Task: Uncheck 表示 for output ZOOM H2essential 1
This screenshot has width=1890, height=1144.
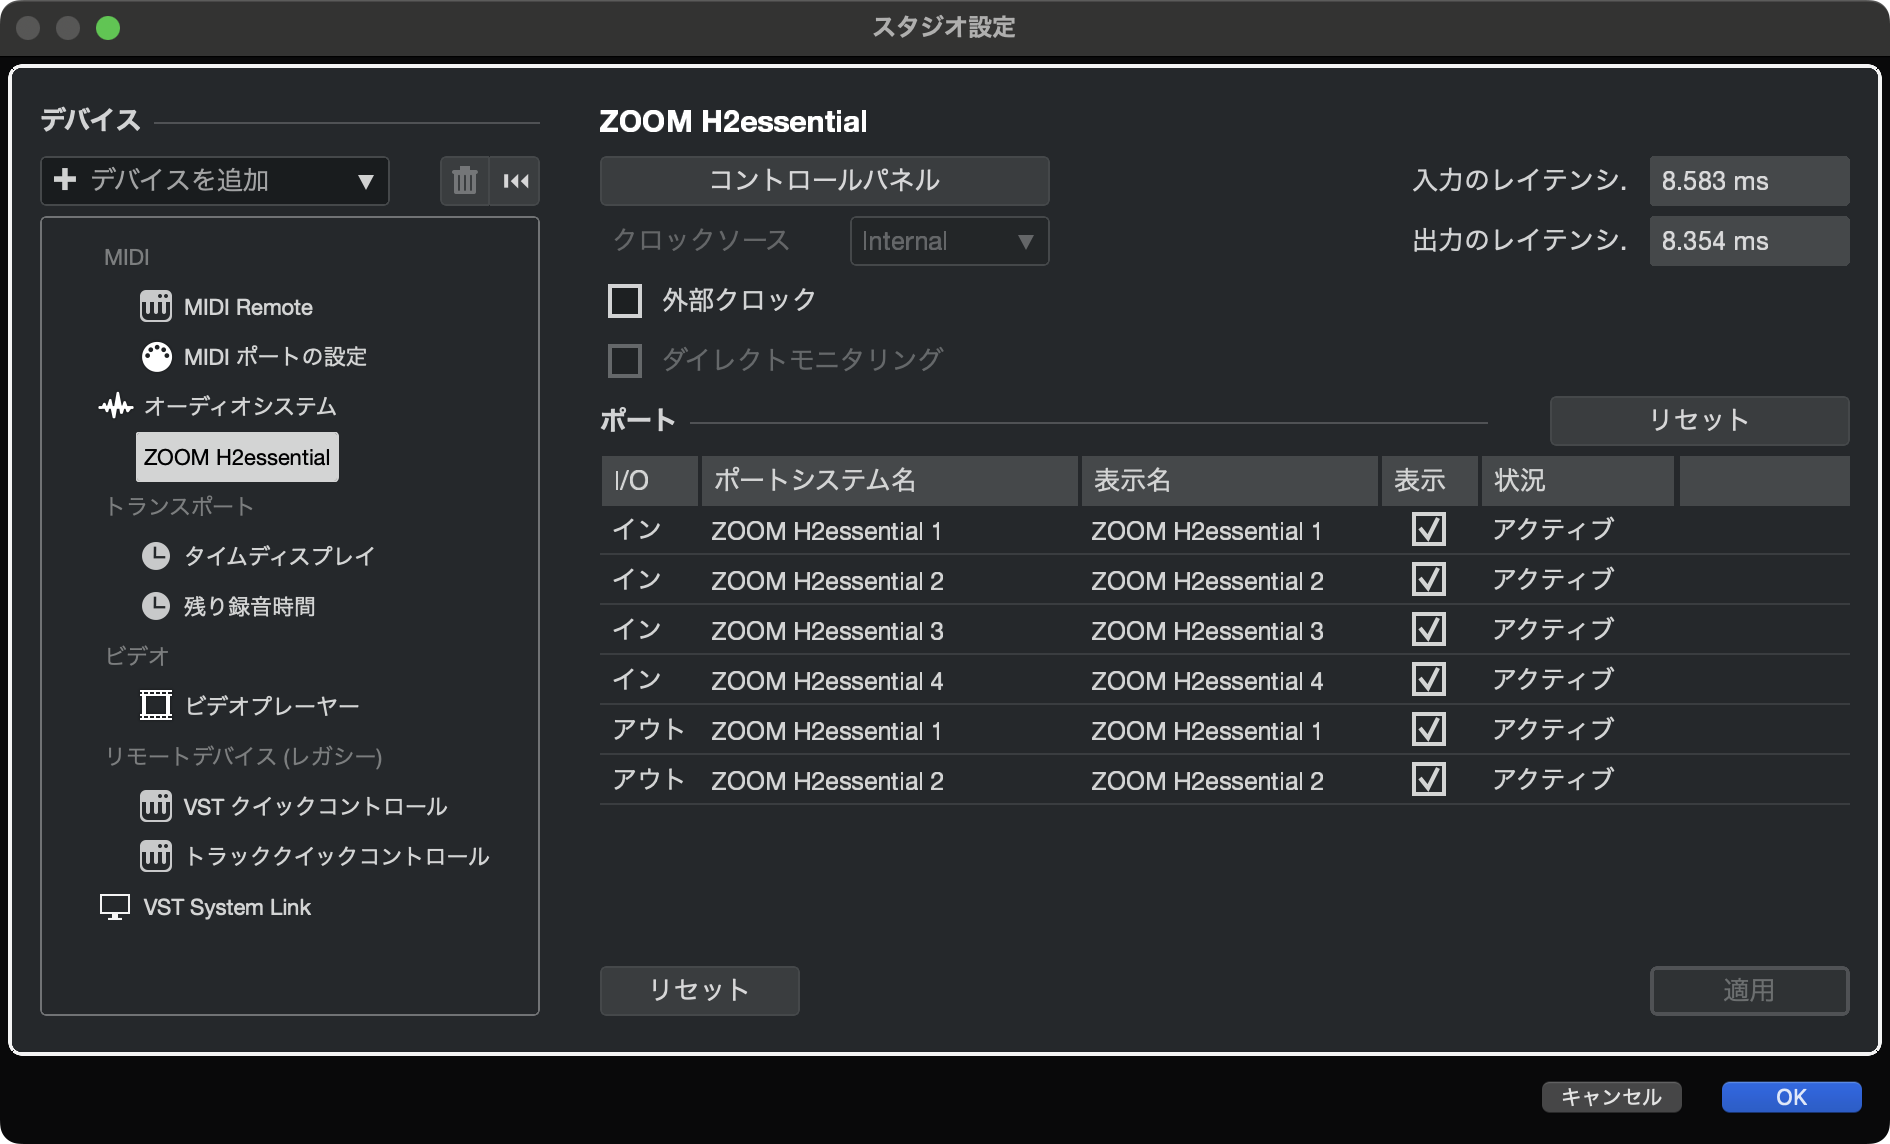Action: tap(1428, 729)
